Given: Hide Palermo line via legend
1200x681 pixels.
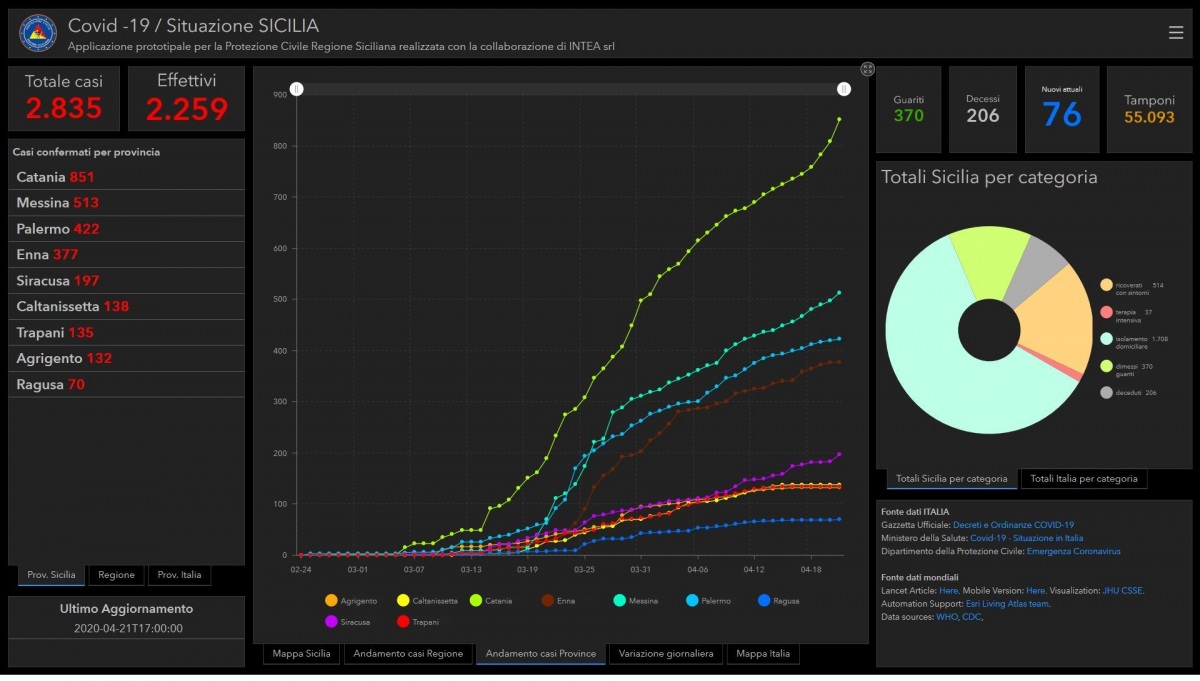Looking at the screenshot, I should coord(694,601).
